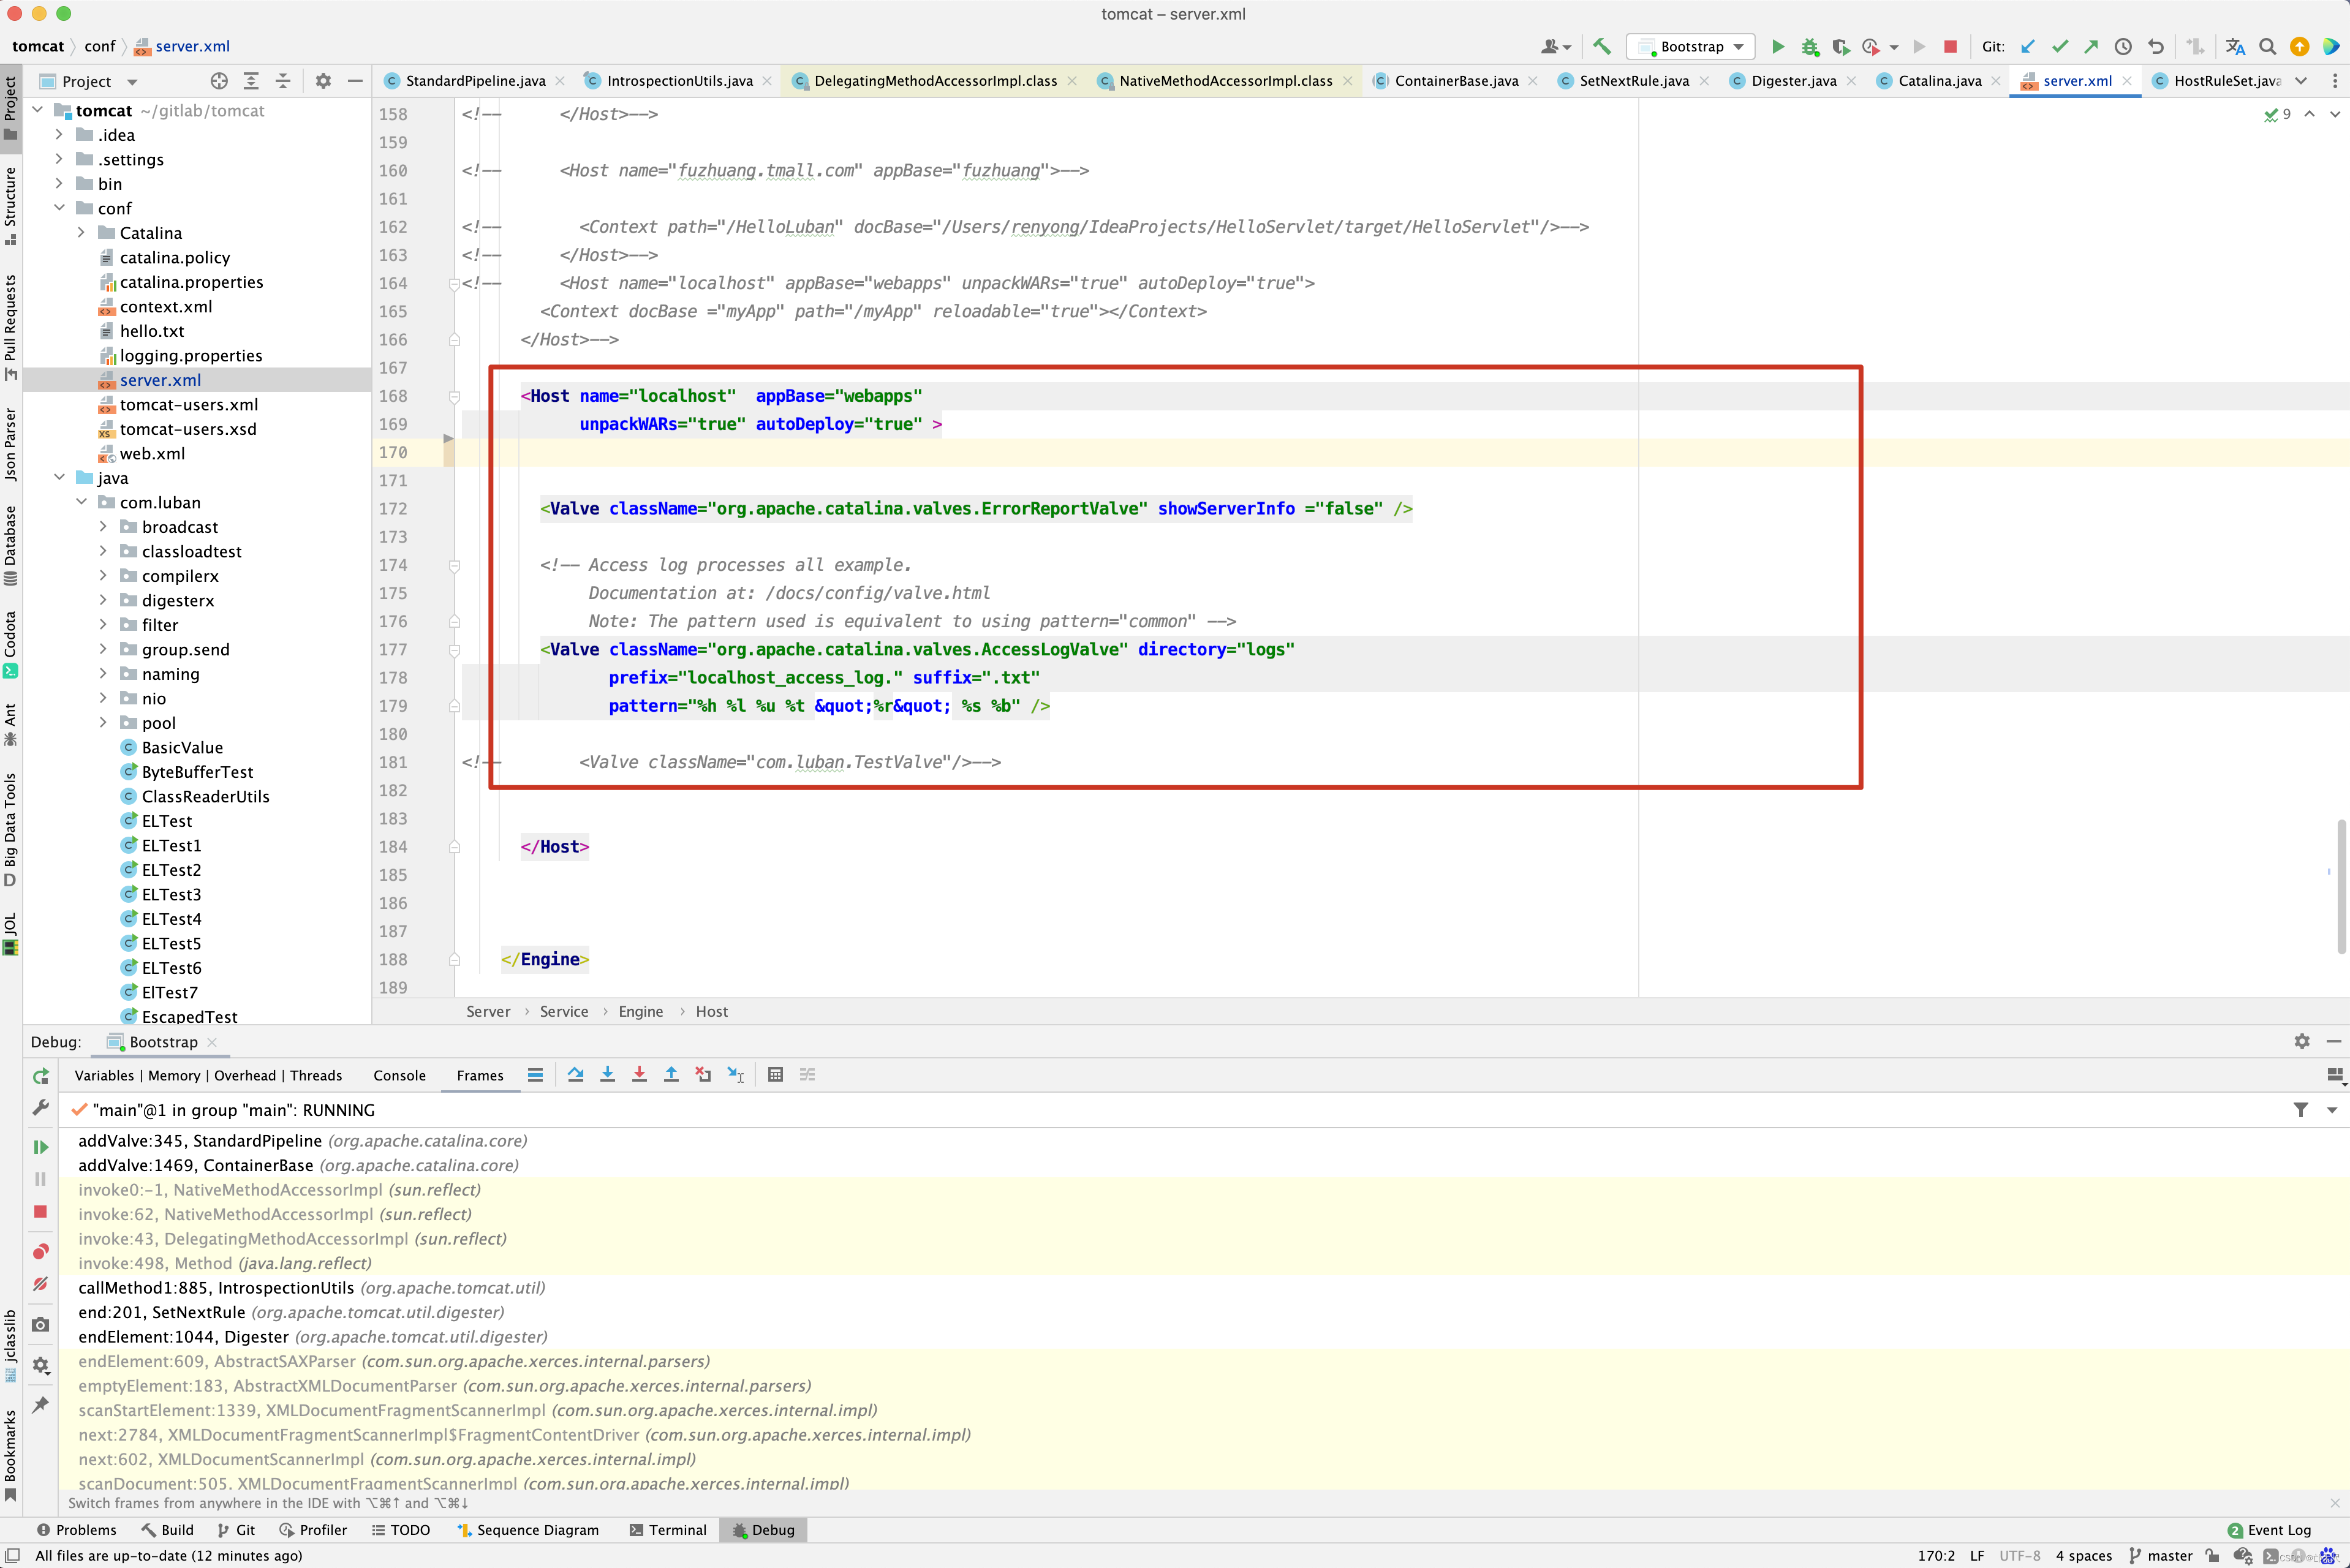Click Collapse All icon in Project panel
This screenshot has width=2350, height=1568.
pyautogui.click(x=283, y=81)
